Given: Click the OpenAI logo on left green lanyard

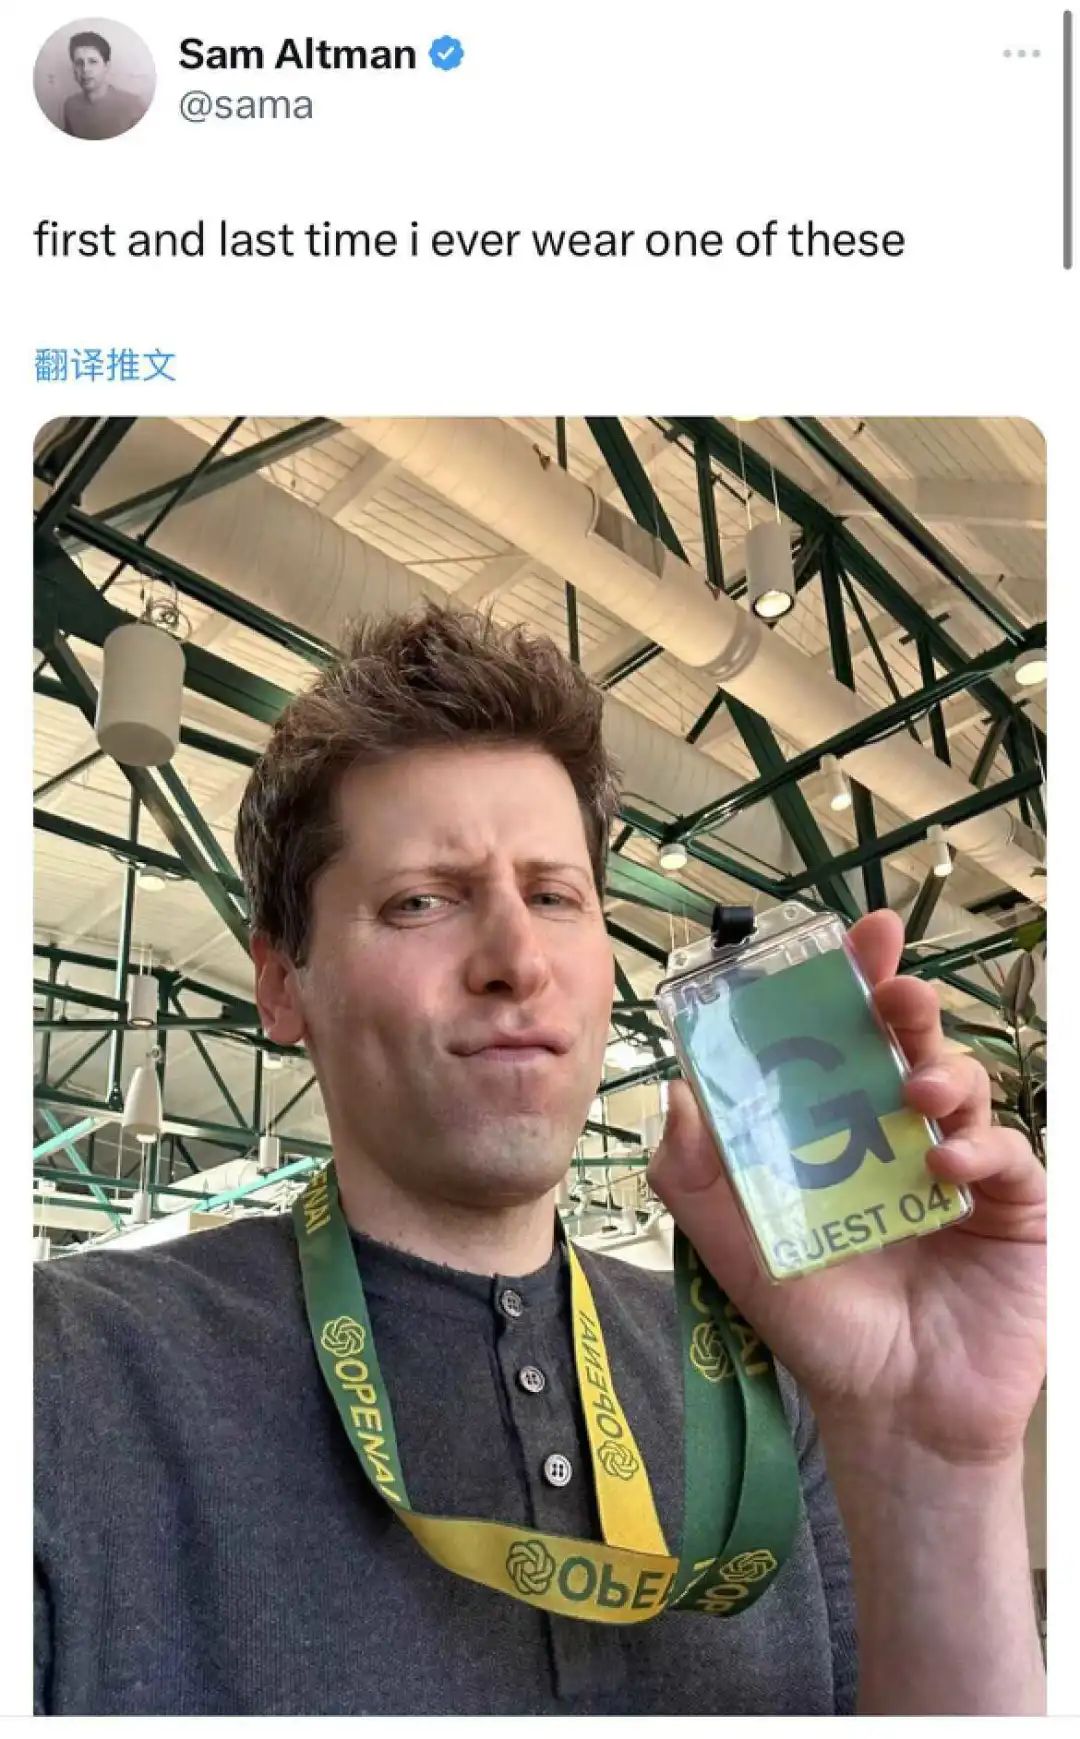Looking at the screenshot, I should click(342, 1337).
